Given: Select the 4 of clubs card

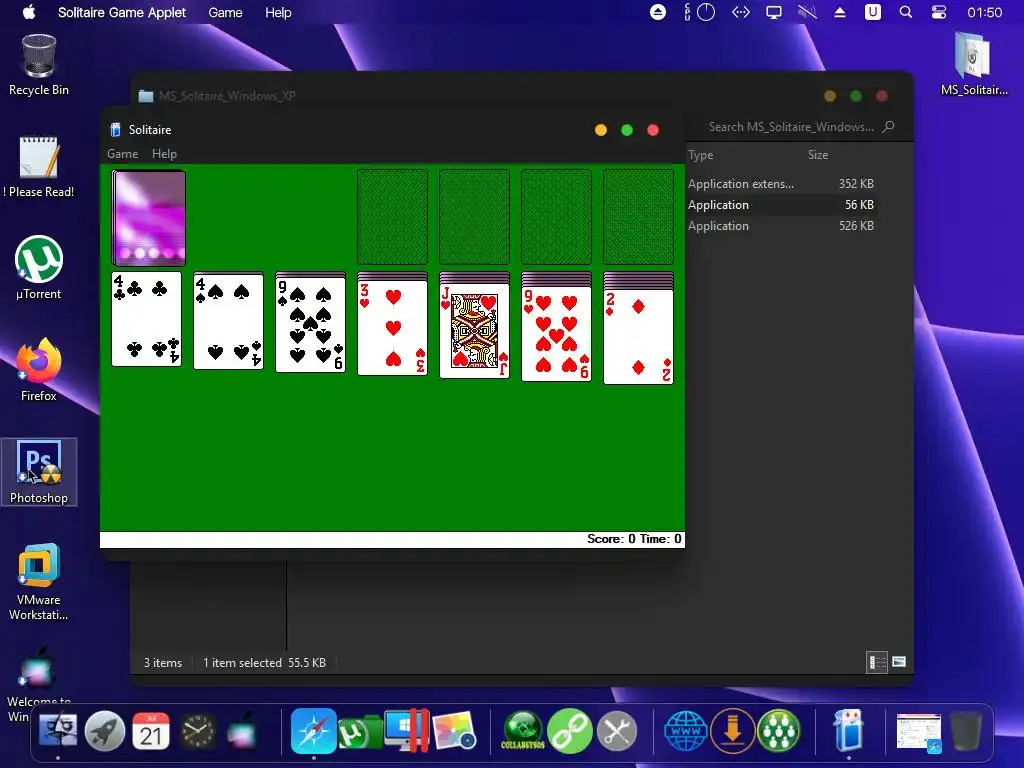Looking at the screenshot, I should point(146,319).
